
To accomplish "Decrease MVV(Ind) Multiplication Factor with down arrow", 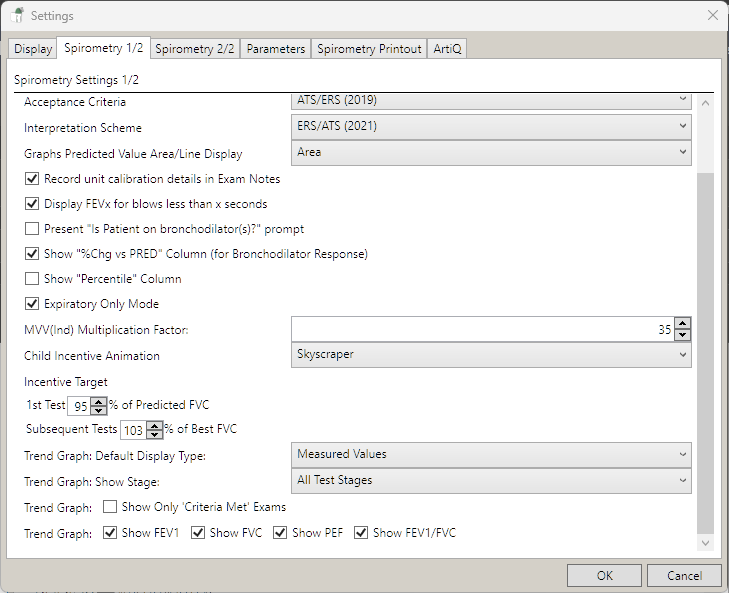I will [x=682, y=335].
